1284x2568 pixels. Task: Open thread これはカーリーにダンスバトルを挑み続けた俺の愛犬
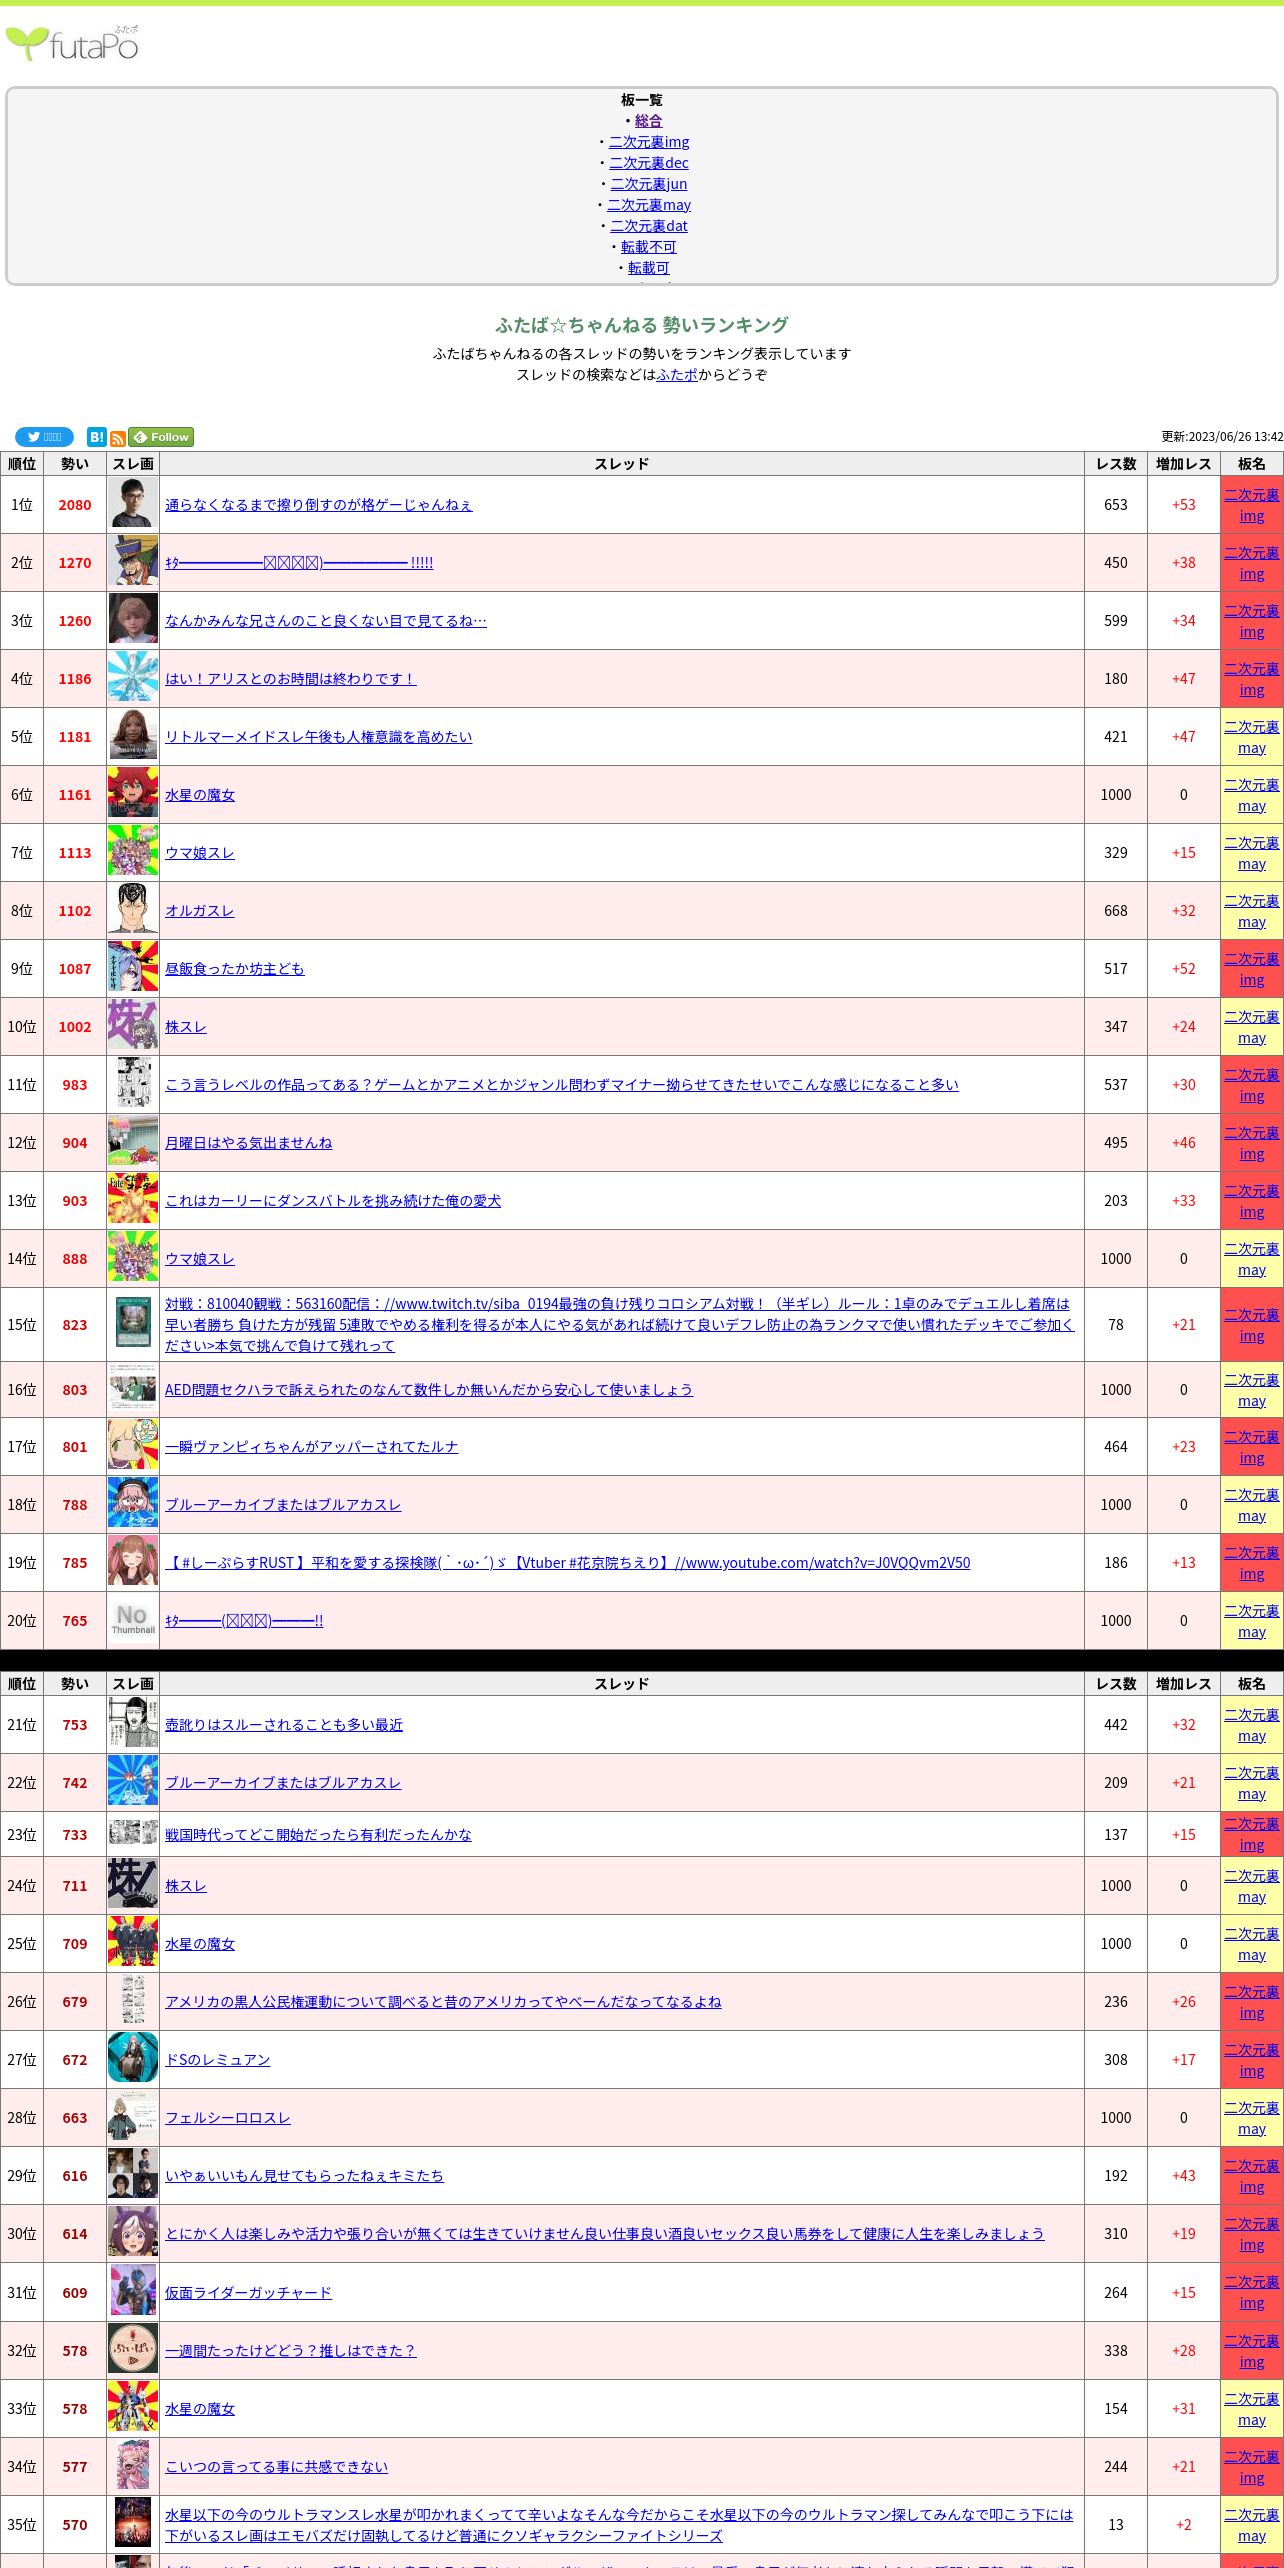point(333,1201)
